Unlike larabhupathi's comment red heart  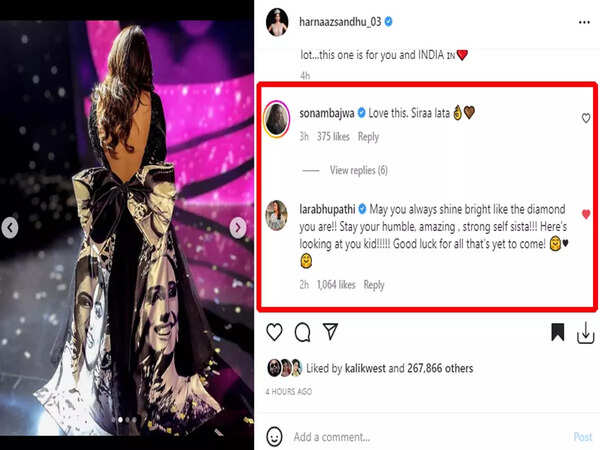coord(586,214)
